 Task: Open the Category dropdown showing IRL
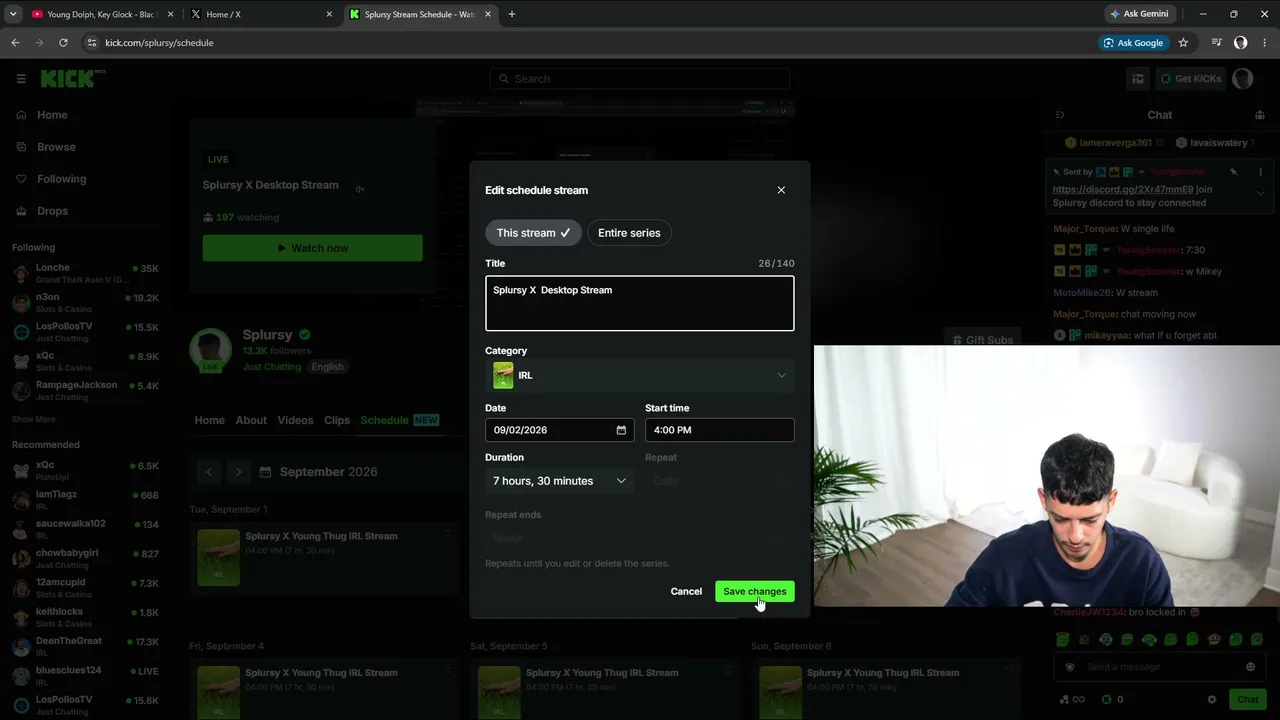(x=640, y=375)
